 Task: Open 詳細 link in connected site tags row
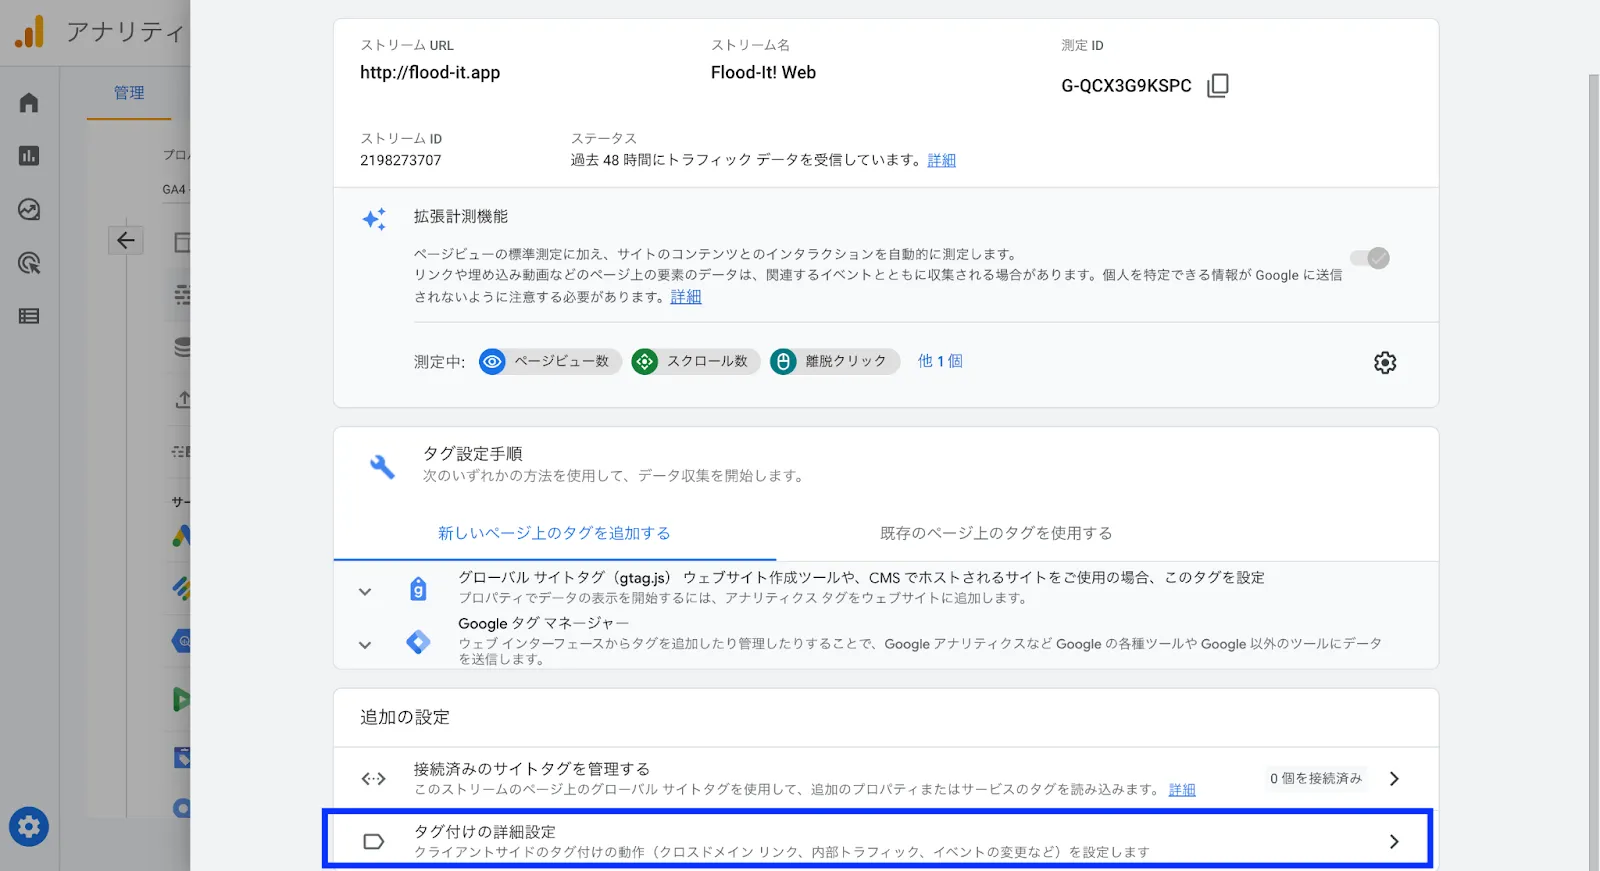click(x=1182, y=790)
